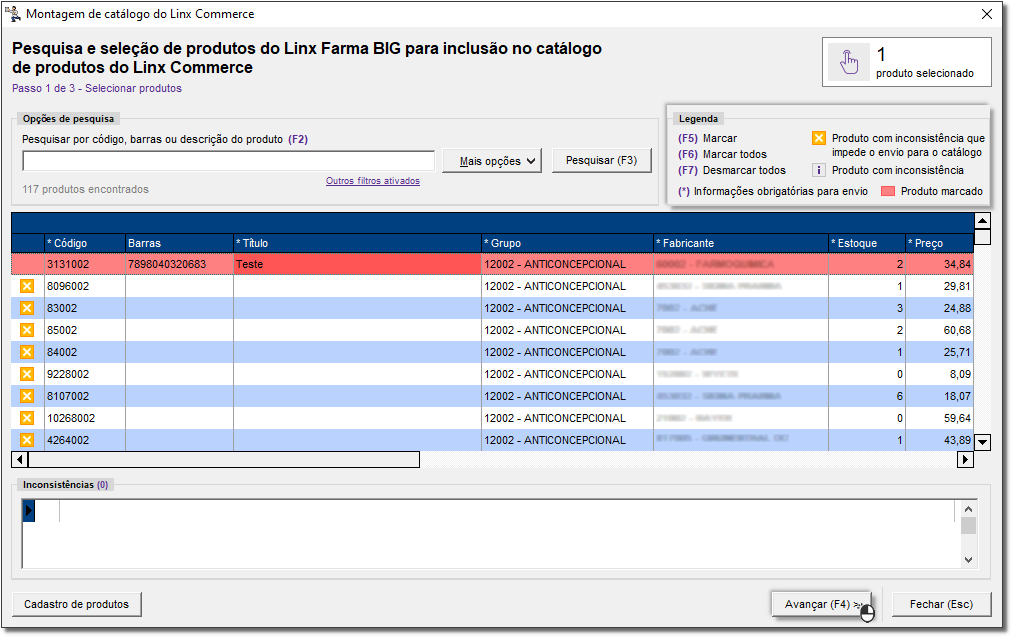Viewport: 1012px width, 637px height.
Task: Click the application icon in the title bar
Action: pyautogui.click(x=13, y=14)
